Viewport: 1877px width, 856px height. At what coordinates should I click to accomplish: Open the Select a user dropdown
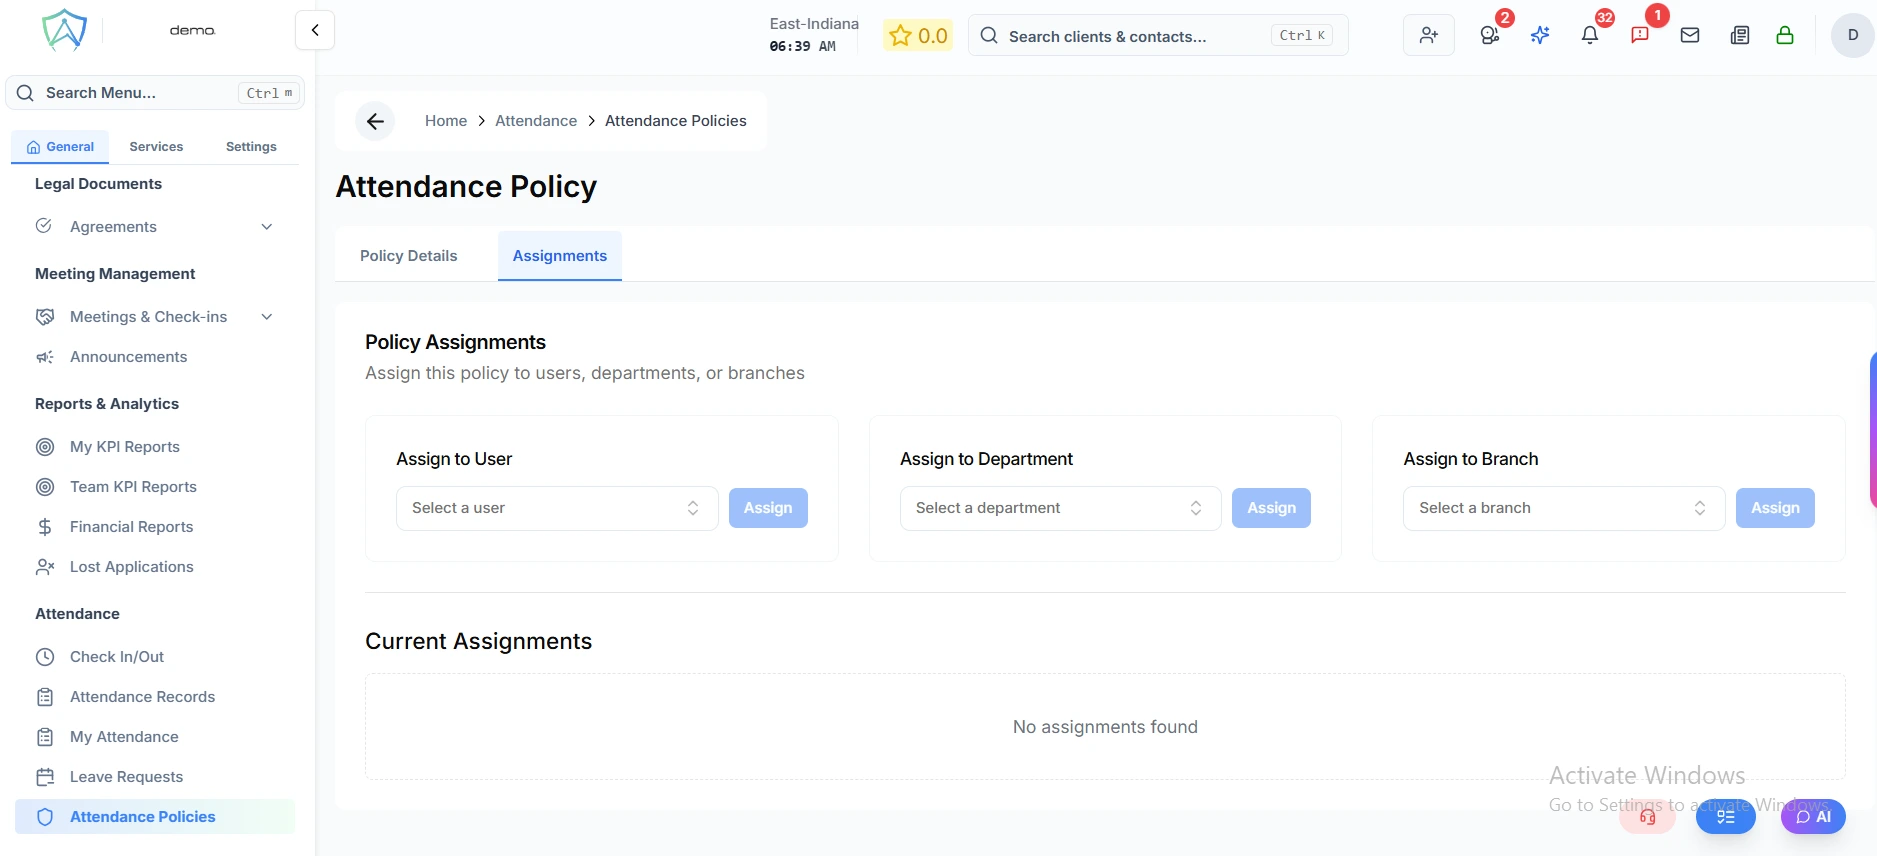(x=557, y=508)
